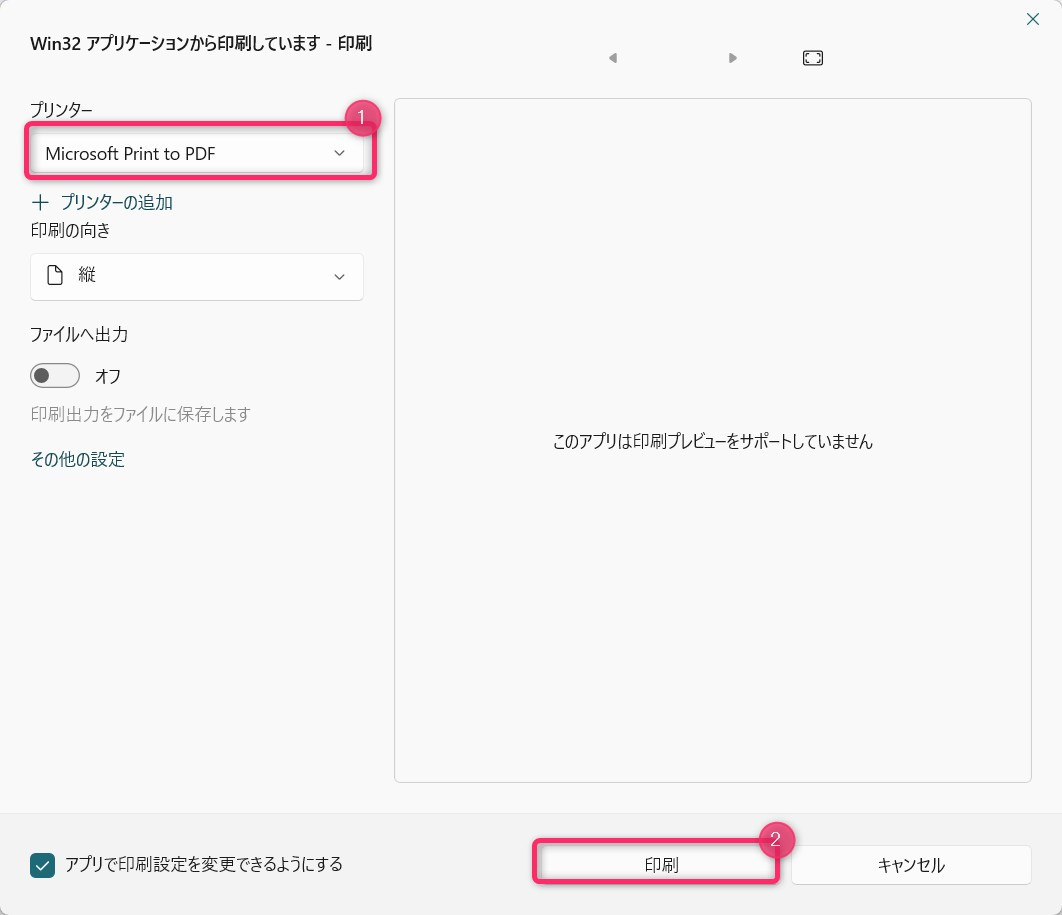Viewport: 1062px width, 915px height.
Task: Click the page icon in orientation box
Action: point(56,276)
